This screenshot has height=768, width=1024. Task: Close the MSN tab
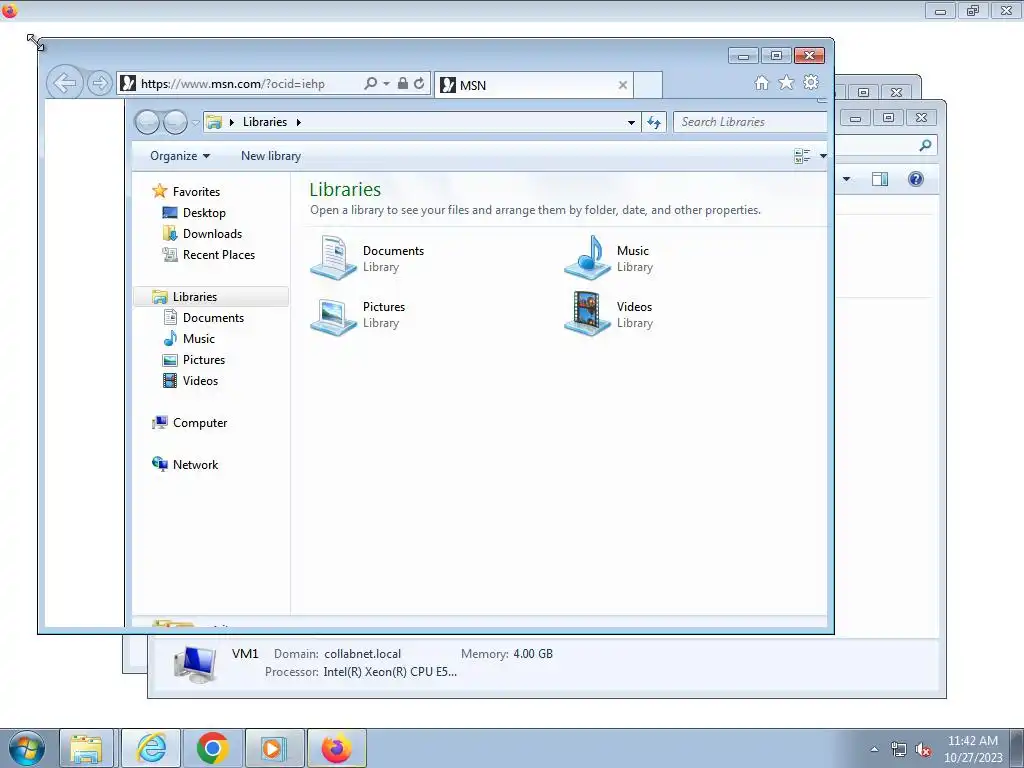click(622, 85)
